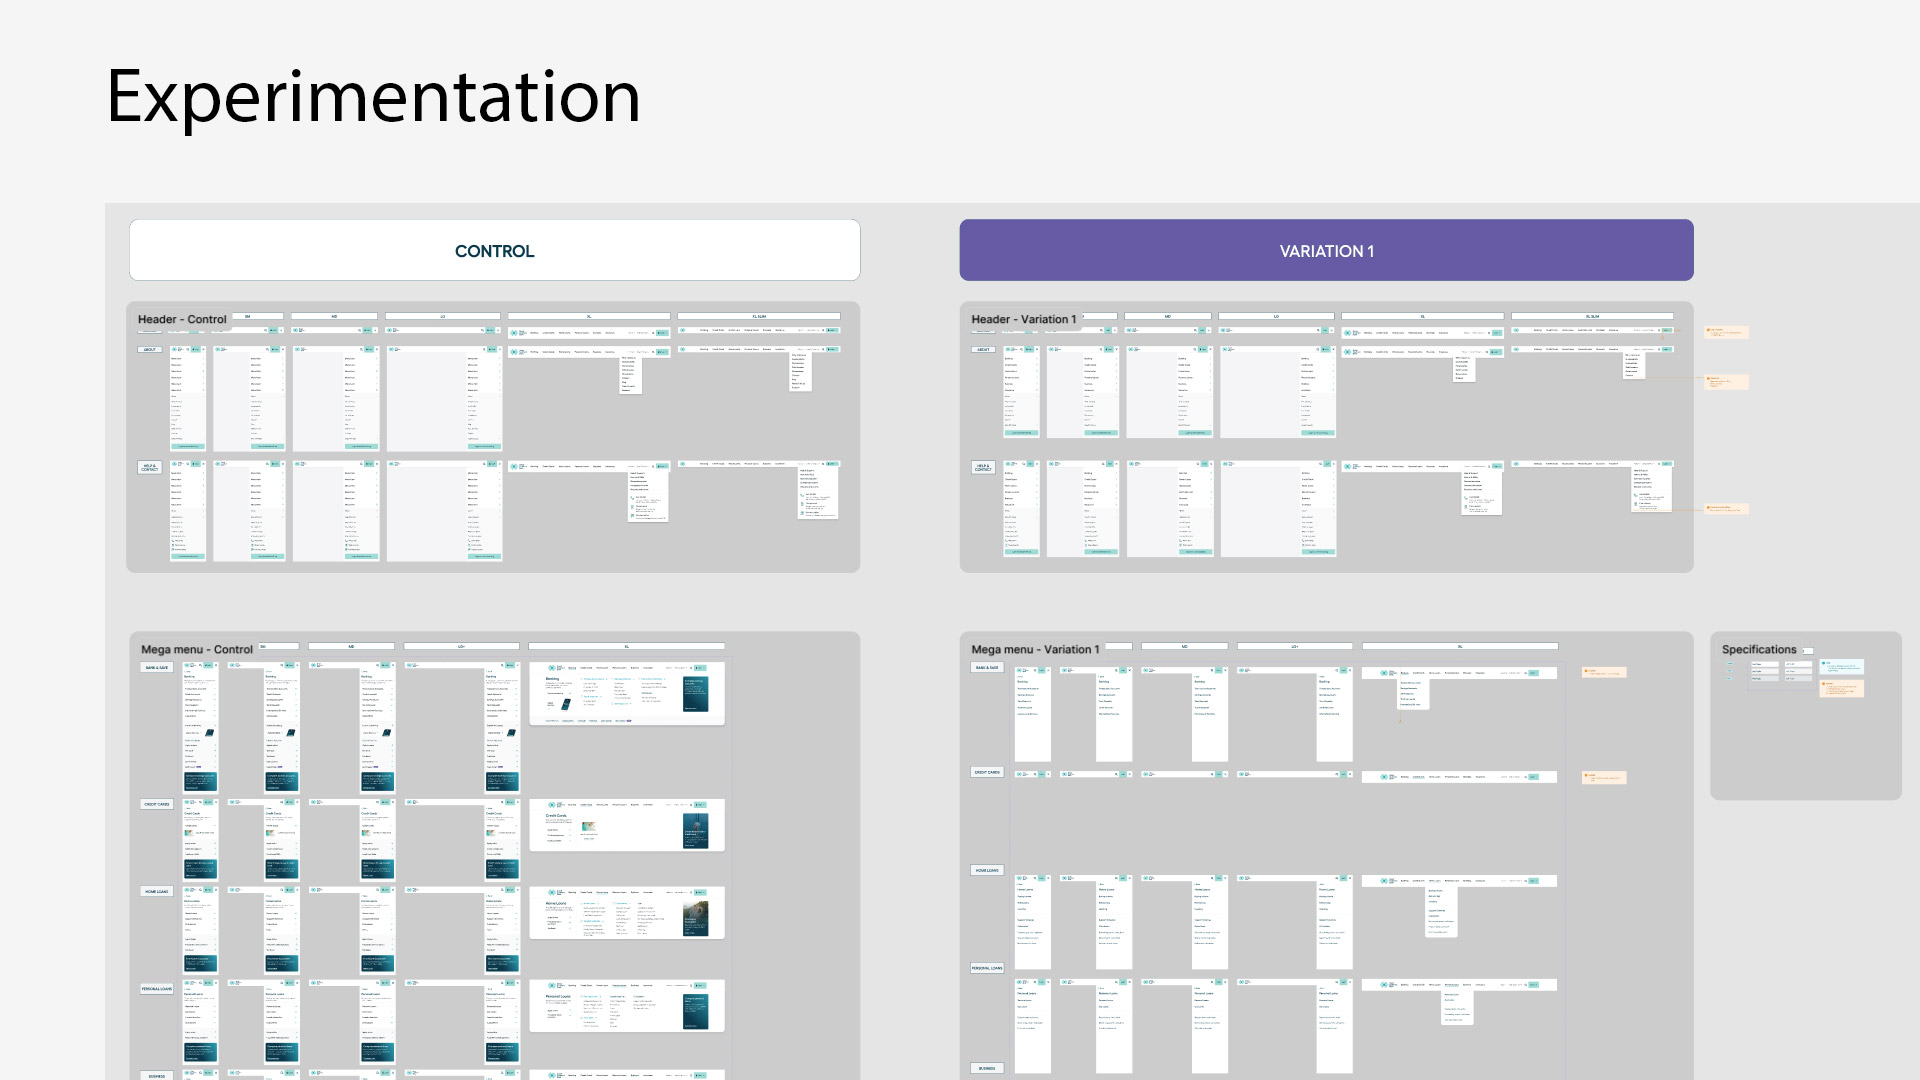Click the orange annotation note beside Credit Cards variation
This screenshot has height=1080, width=1920.
(x=1604, y=777)
